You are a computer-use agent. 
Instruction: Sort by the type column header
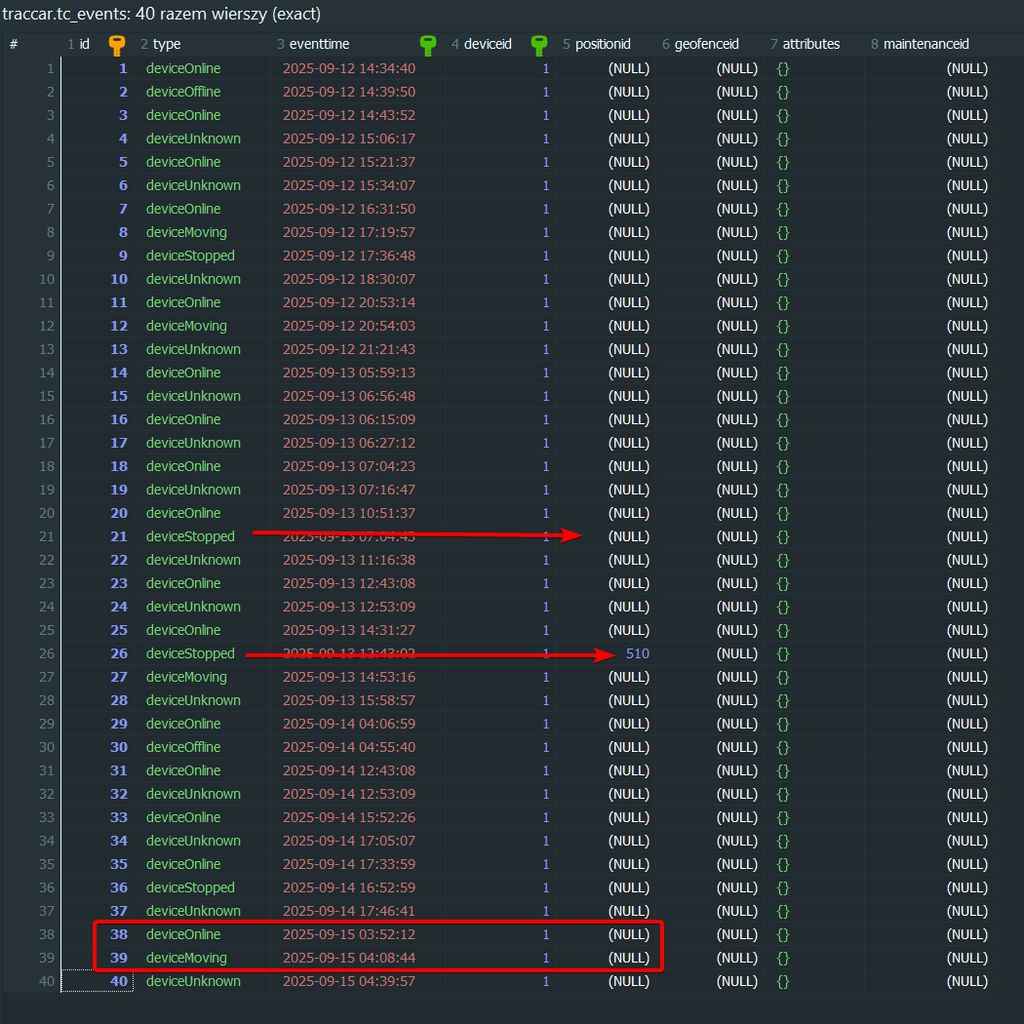pyautogui.click(x=167, y=45)
